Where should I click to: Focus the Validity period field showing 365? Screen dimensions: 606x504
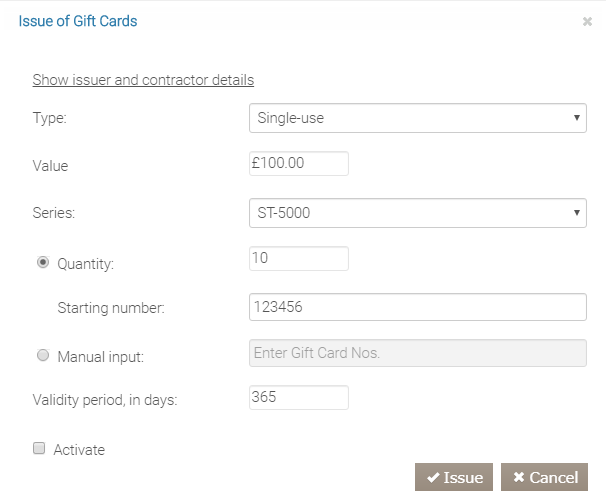pos(298,397)
